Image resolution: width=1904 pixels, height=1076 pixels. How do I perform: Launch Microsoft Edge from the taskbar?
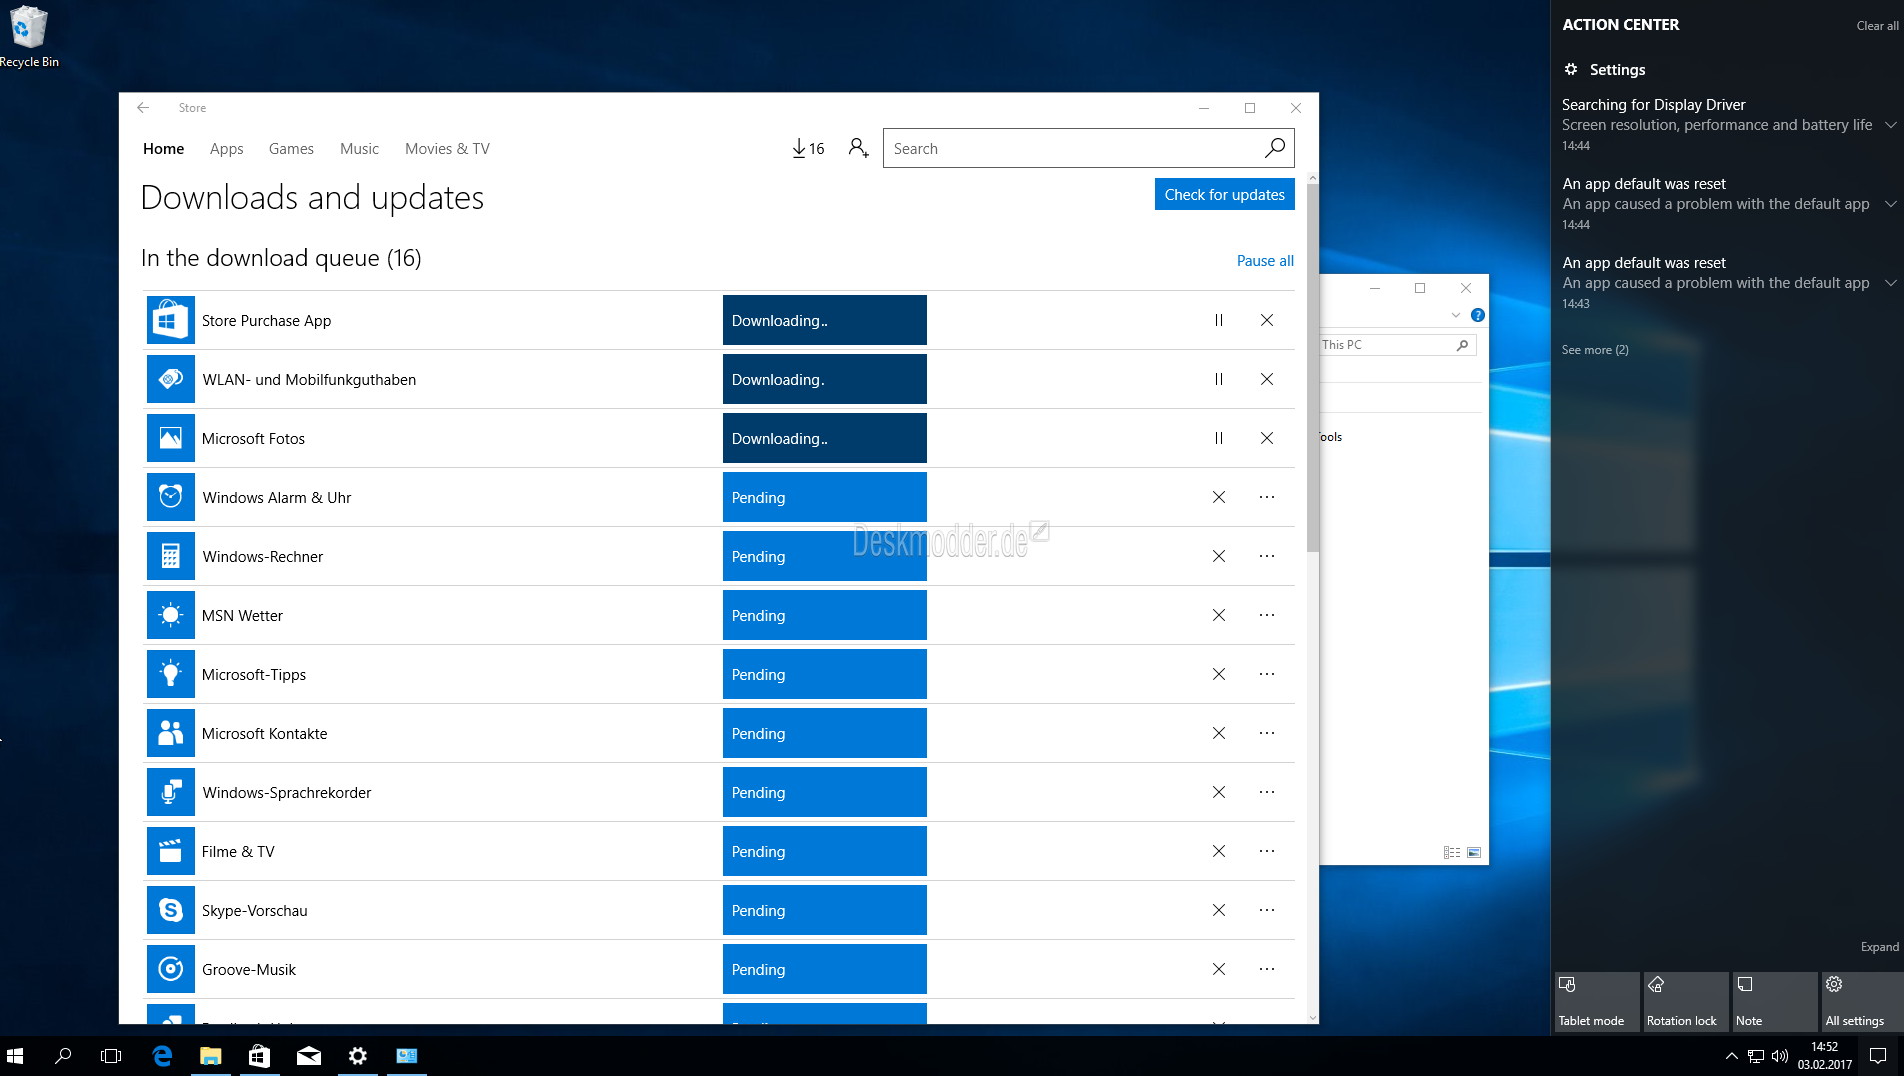(161, 1056)
